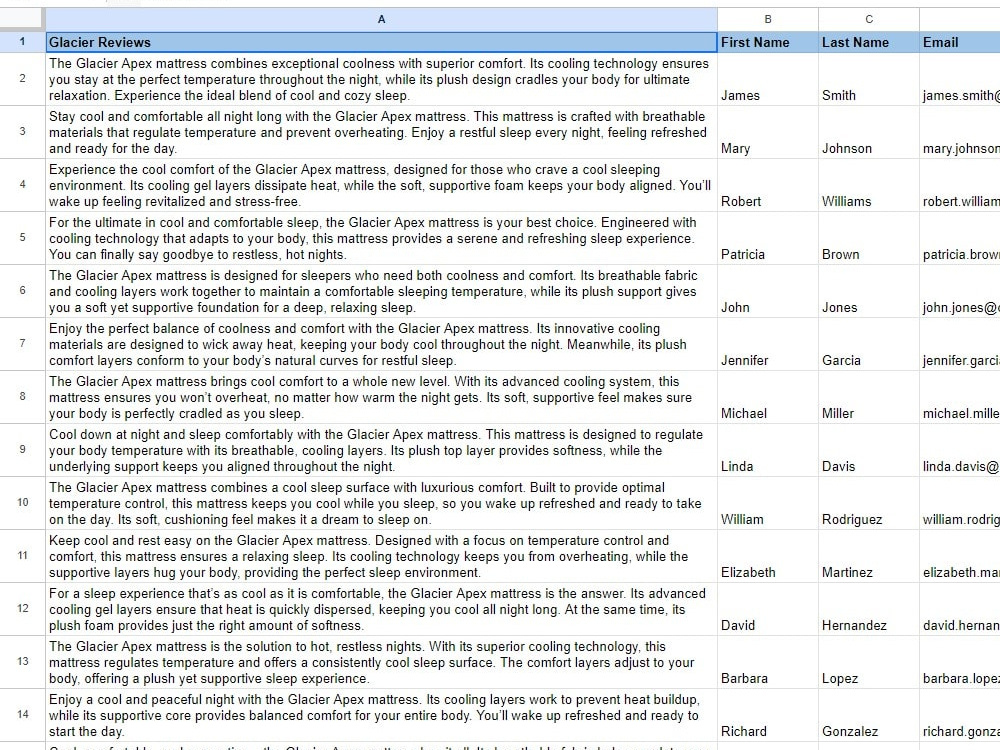Click the last name cell 'Lopez'

(869, 661)
